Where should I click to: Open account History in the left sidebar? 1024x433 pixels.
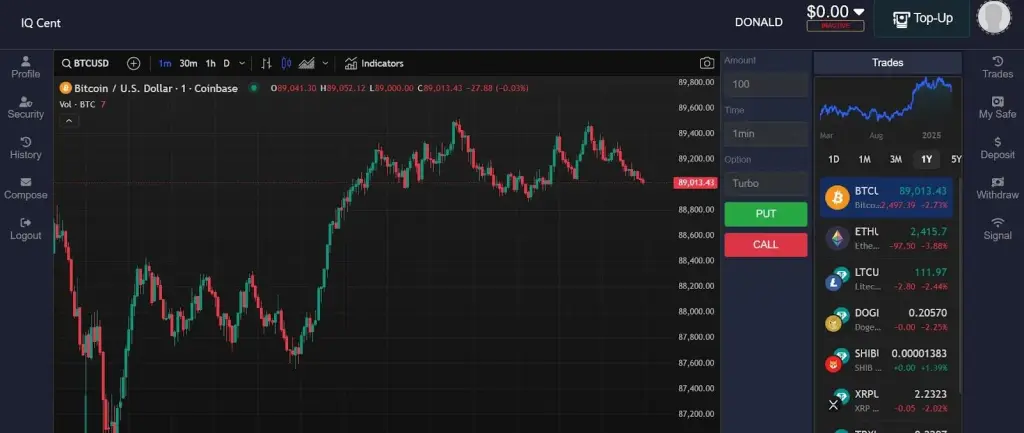point(25,148)
